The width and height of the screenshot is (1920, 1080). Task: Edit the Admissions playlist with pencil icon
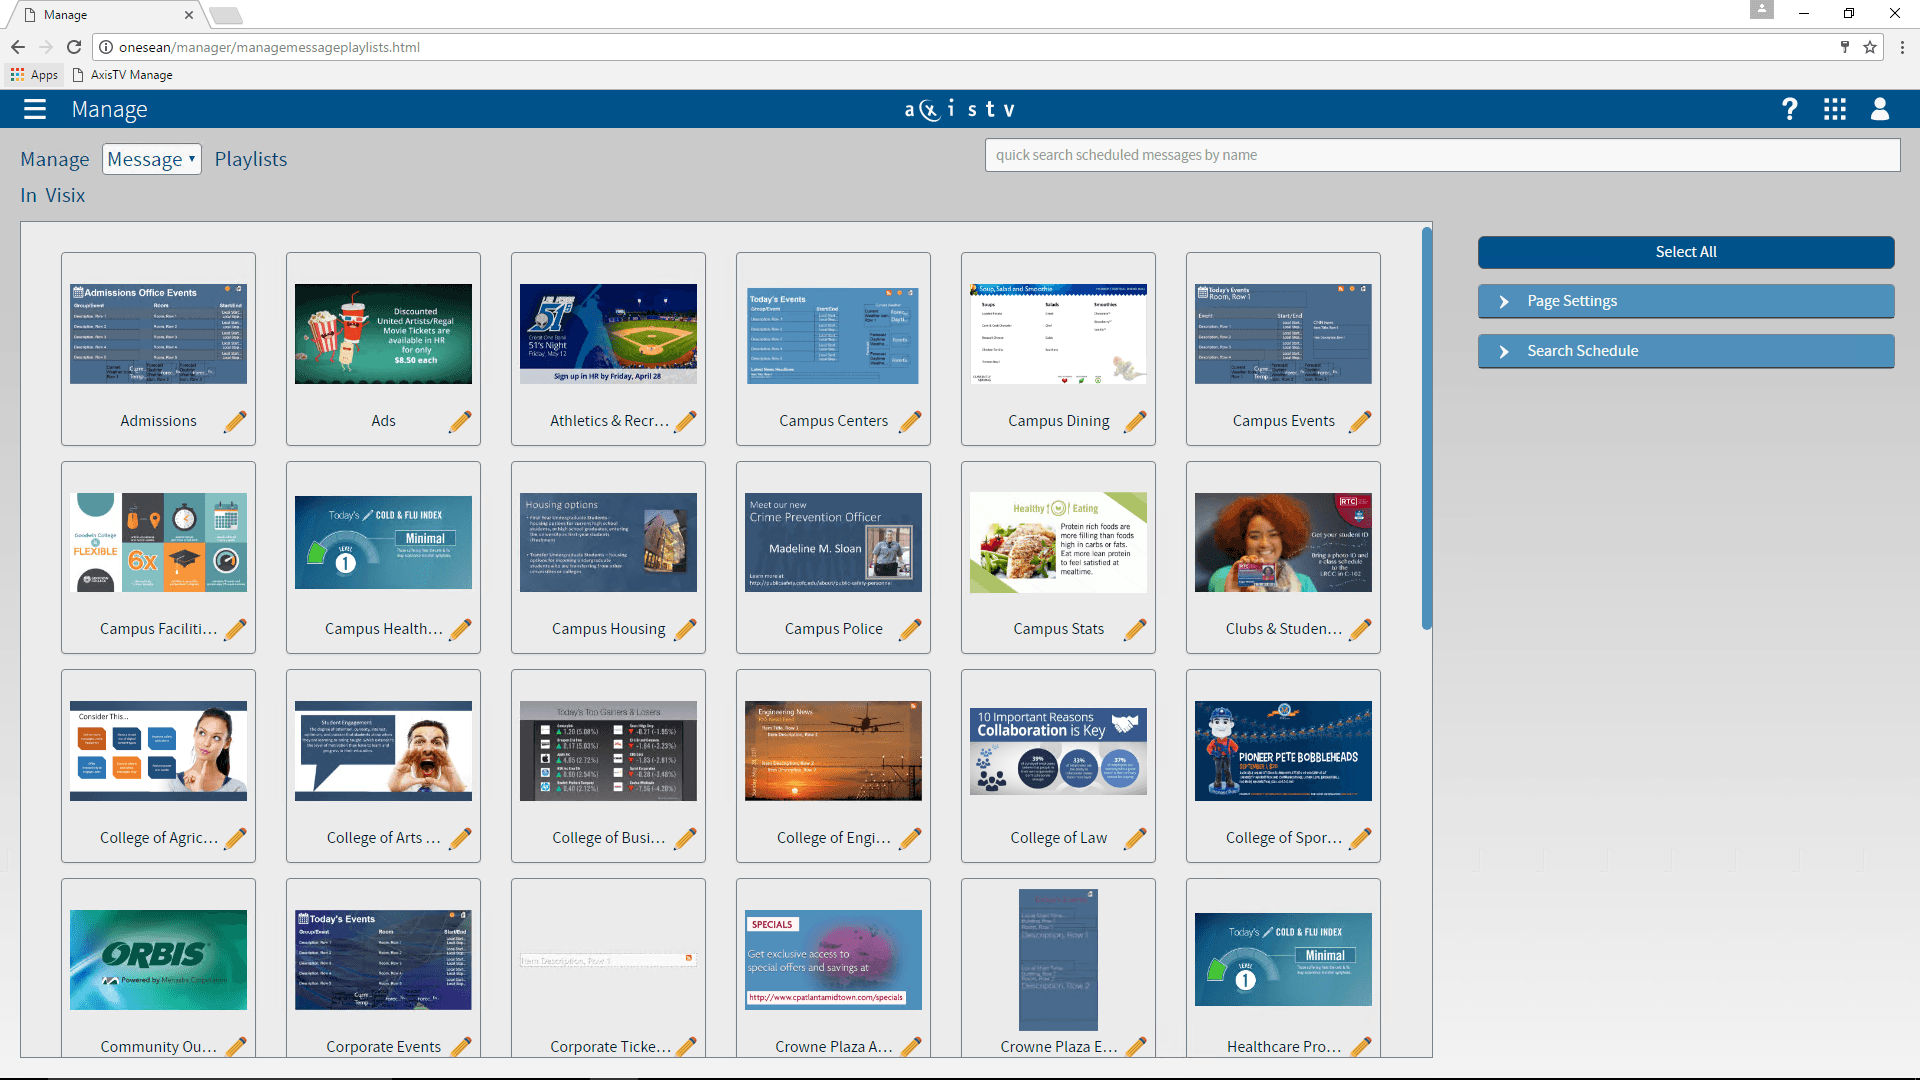(x=235, y=421)
